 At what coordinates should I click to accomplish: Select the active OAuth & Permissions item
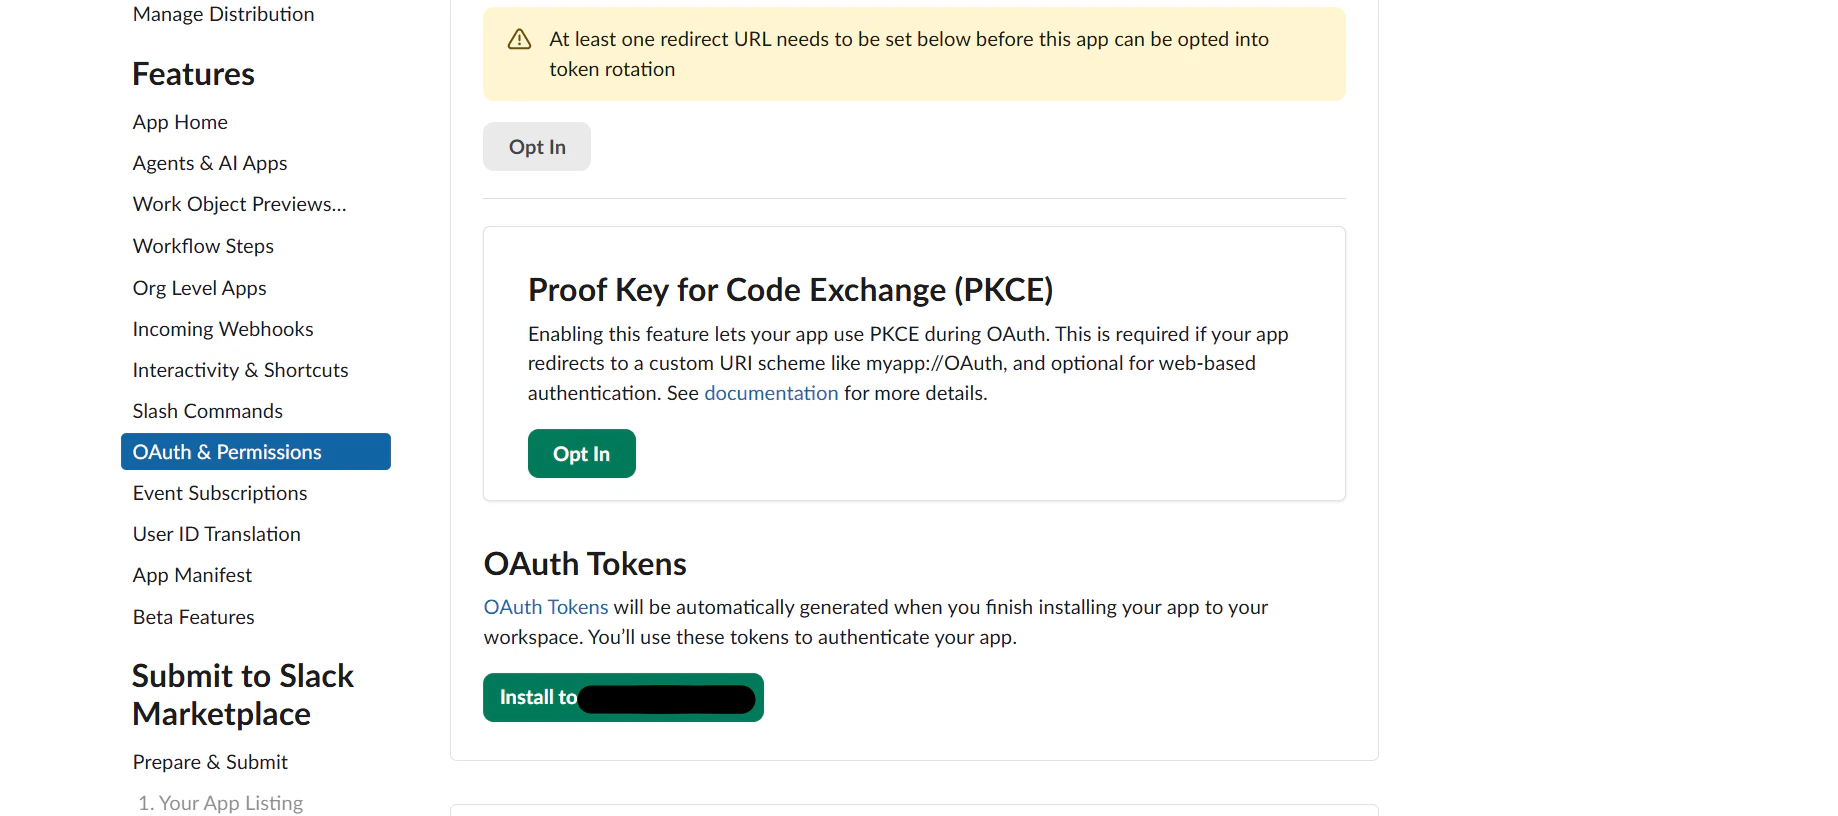pyautogui.click(x=256, y=452)
